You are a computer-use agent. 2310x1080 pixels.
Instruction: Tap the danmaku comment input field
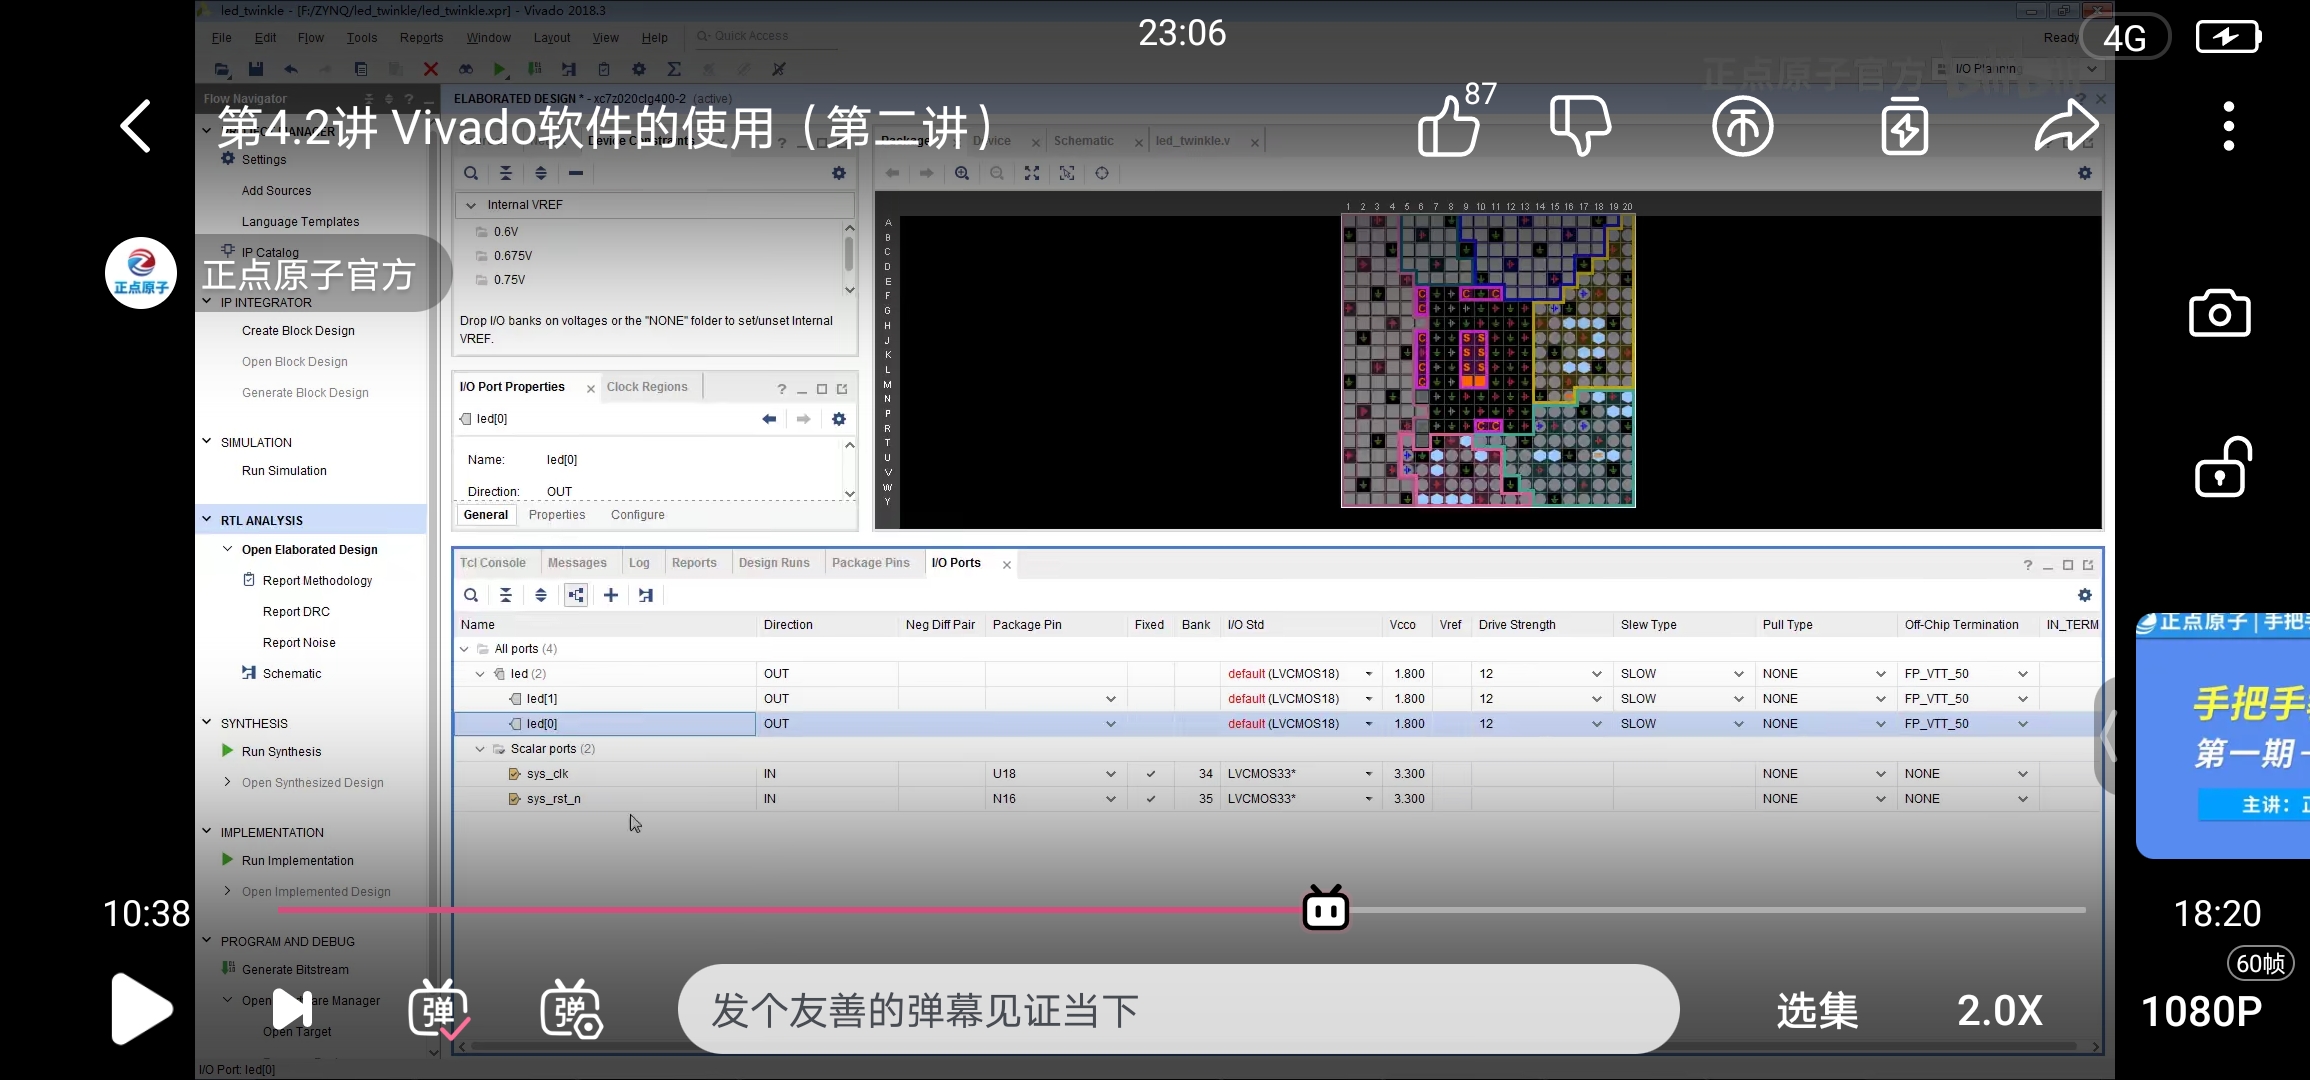[1178, 1010]
